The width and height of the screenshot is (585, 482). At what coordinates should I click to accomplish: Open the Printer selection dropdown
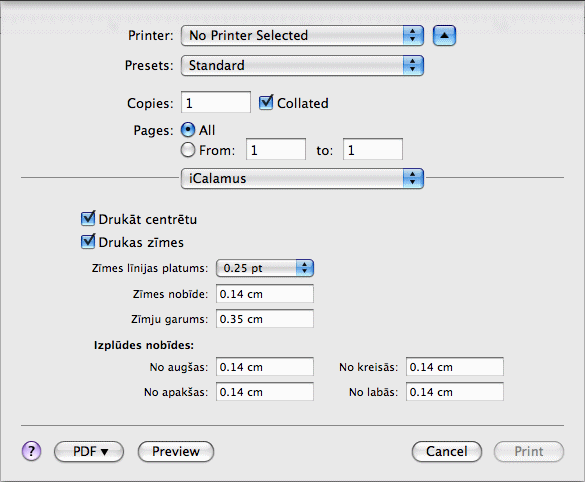click(x=302, y=35)
